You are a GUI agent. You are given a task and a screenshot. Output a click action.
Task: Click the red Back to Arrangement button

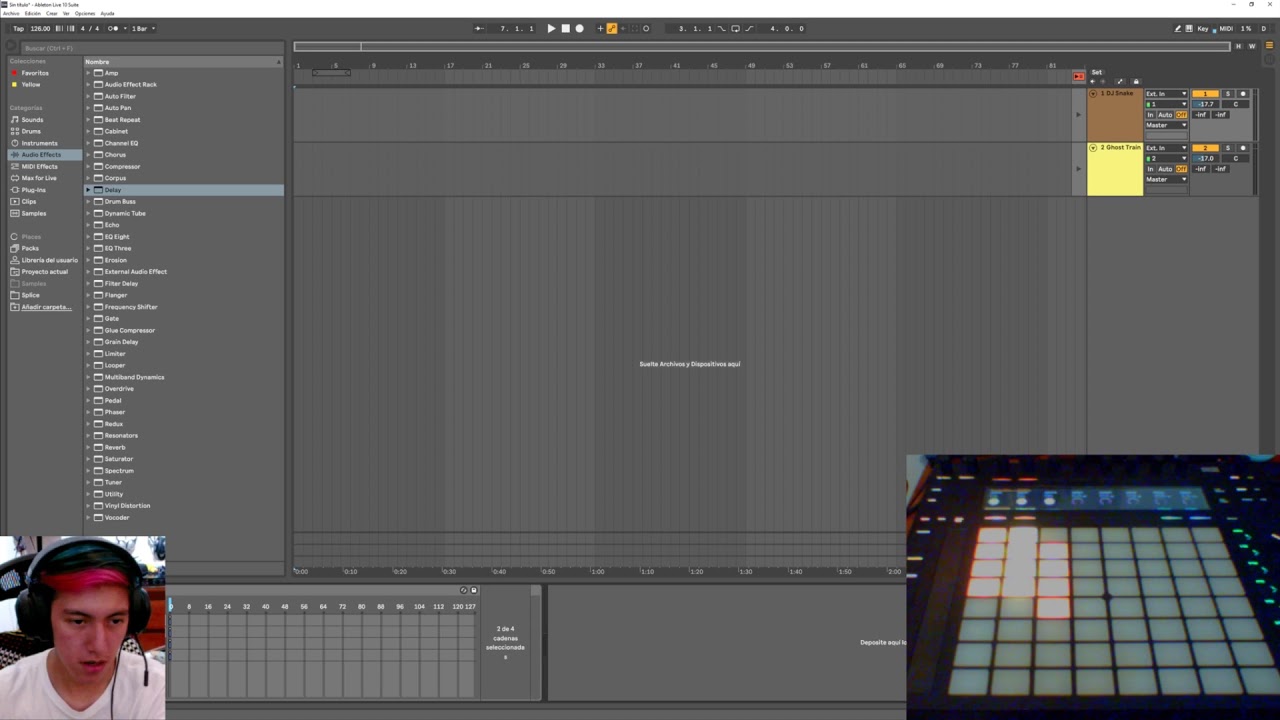click(1078, 76)
